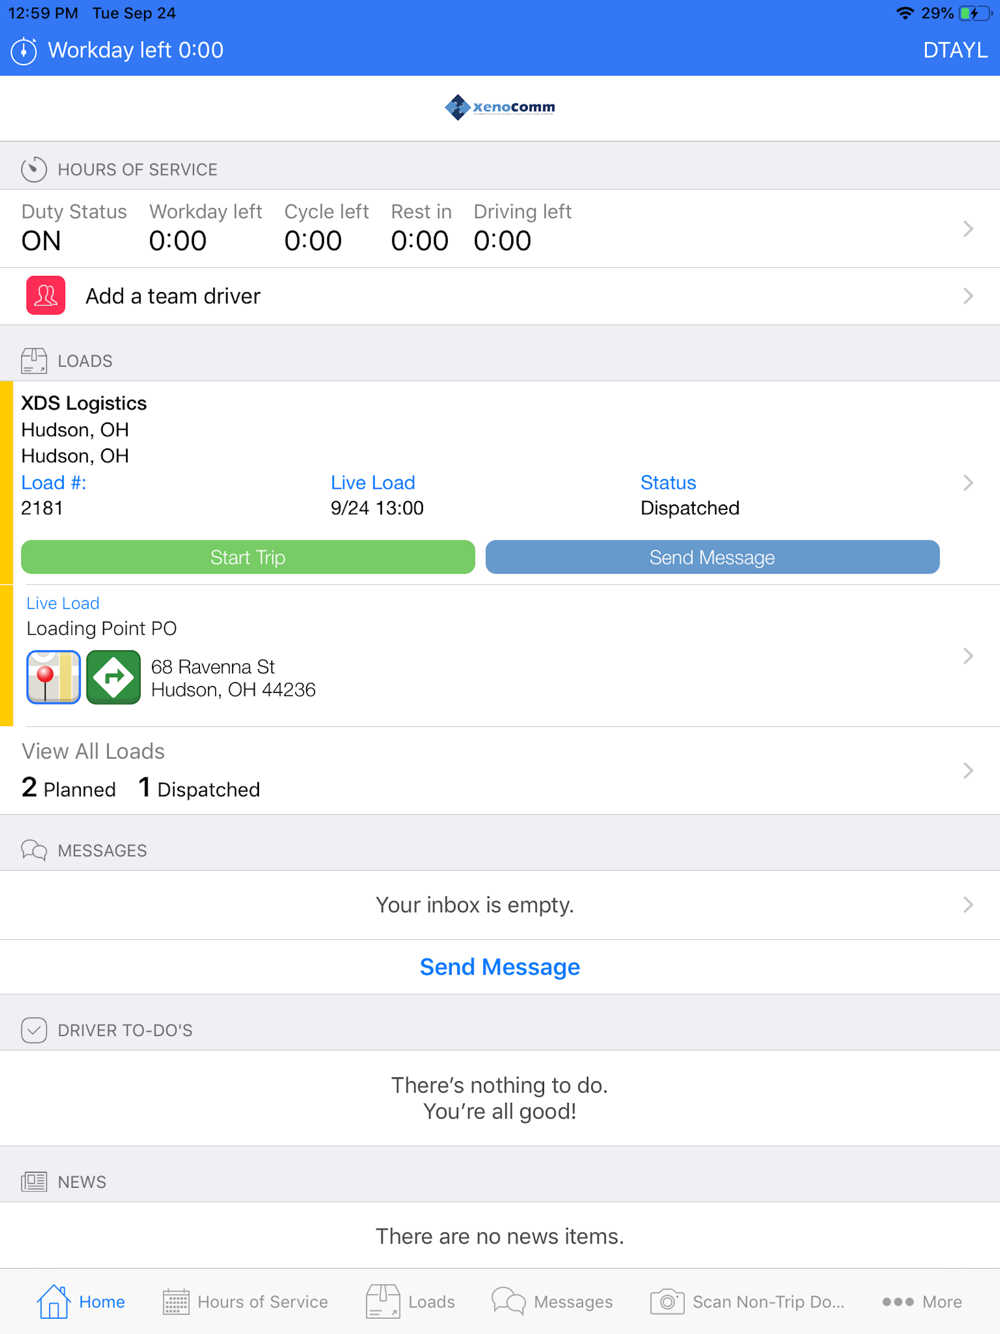
Task: Tap the Loads section box icon
Action: tap(34, 361)
